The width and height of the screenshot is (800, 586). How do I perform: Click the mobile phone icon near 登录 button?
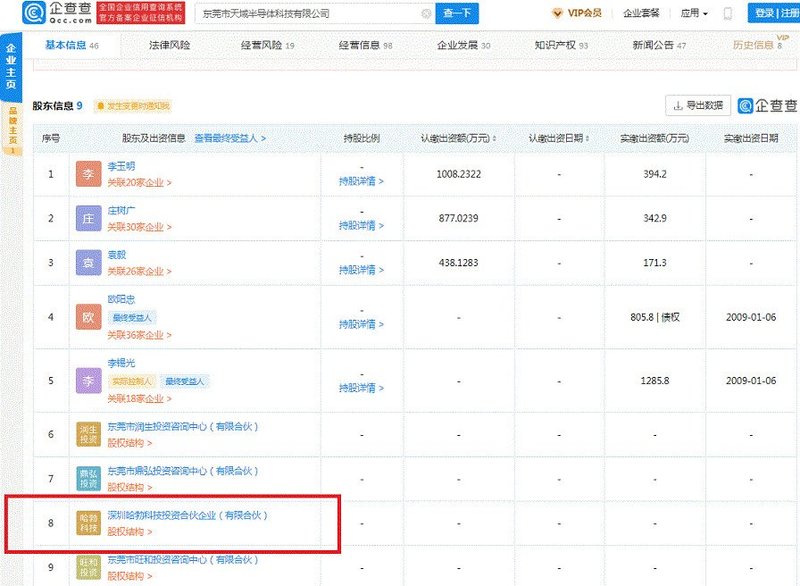(x=727, y=13)
